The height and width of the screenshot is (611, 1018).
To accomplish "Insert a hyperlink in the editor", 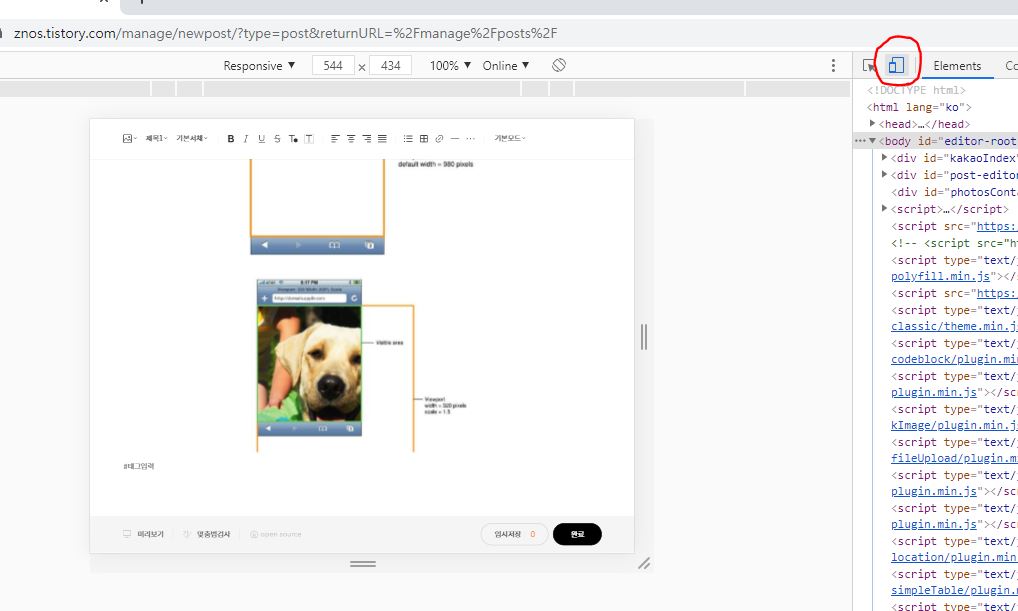I will click(440, 138).
